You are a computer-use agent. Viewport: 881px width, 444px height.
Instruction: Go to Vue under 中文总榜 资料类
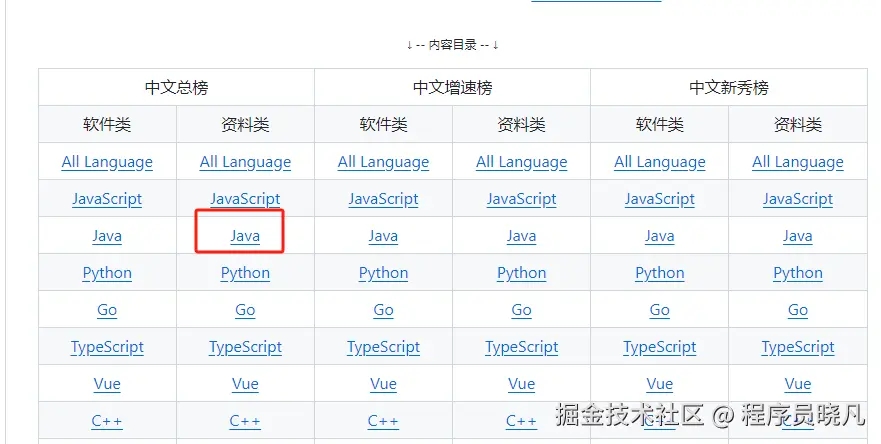click(245, 384)
